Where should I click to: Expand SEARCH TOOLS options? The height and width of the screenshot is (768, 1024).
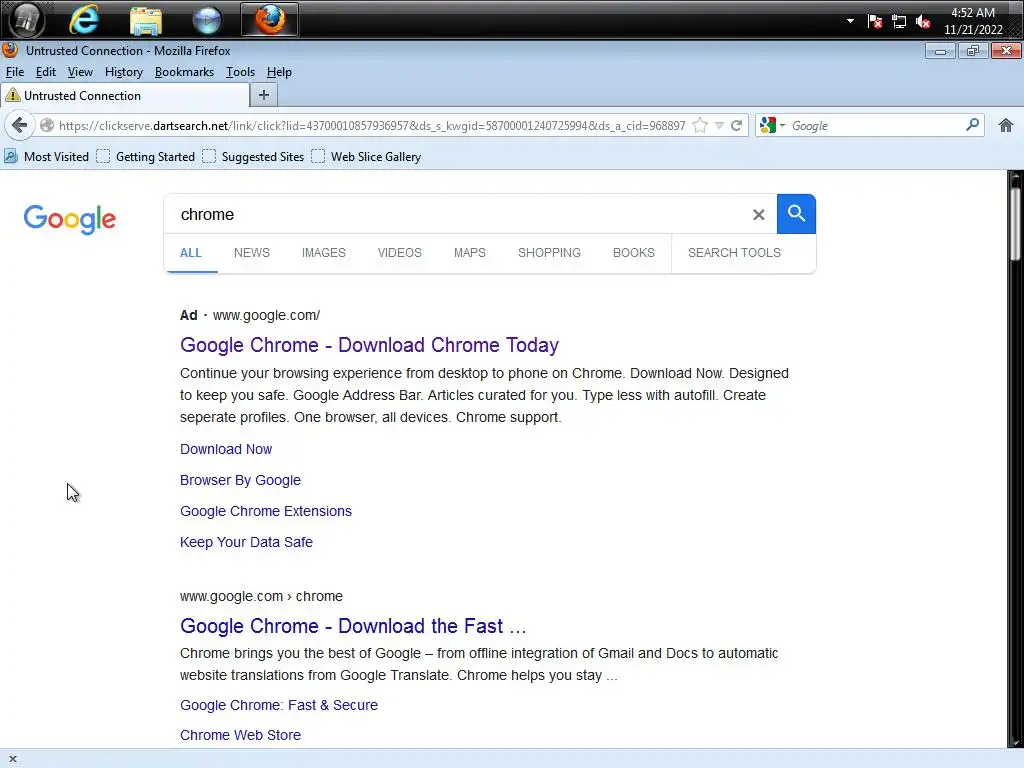tap(734, 253)
